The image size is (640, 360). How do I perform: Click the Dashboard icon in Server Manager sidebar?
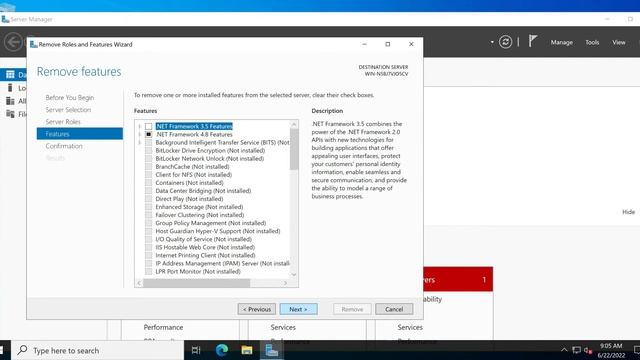pos(10,74)
